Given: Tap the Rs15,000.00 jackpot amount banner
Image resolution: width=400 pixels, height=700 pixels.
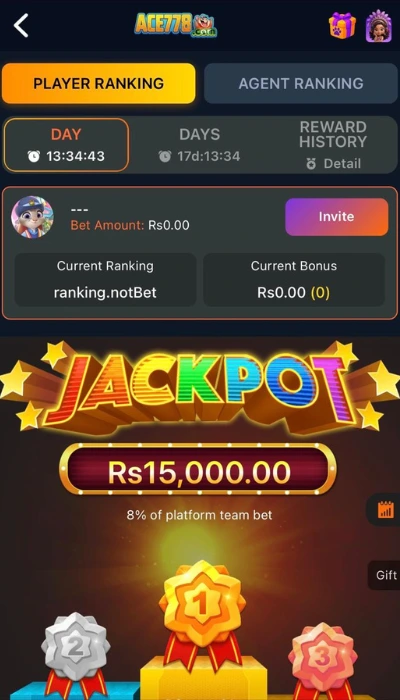Looking at the screenshot, I should pyautogui.click(x=198, y=469).
